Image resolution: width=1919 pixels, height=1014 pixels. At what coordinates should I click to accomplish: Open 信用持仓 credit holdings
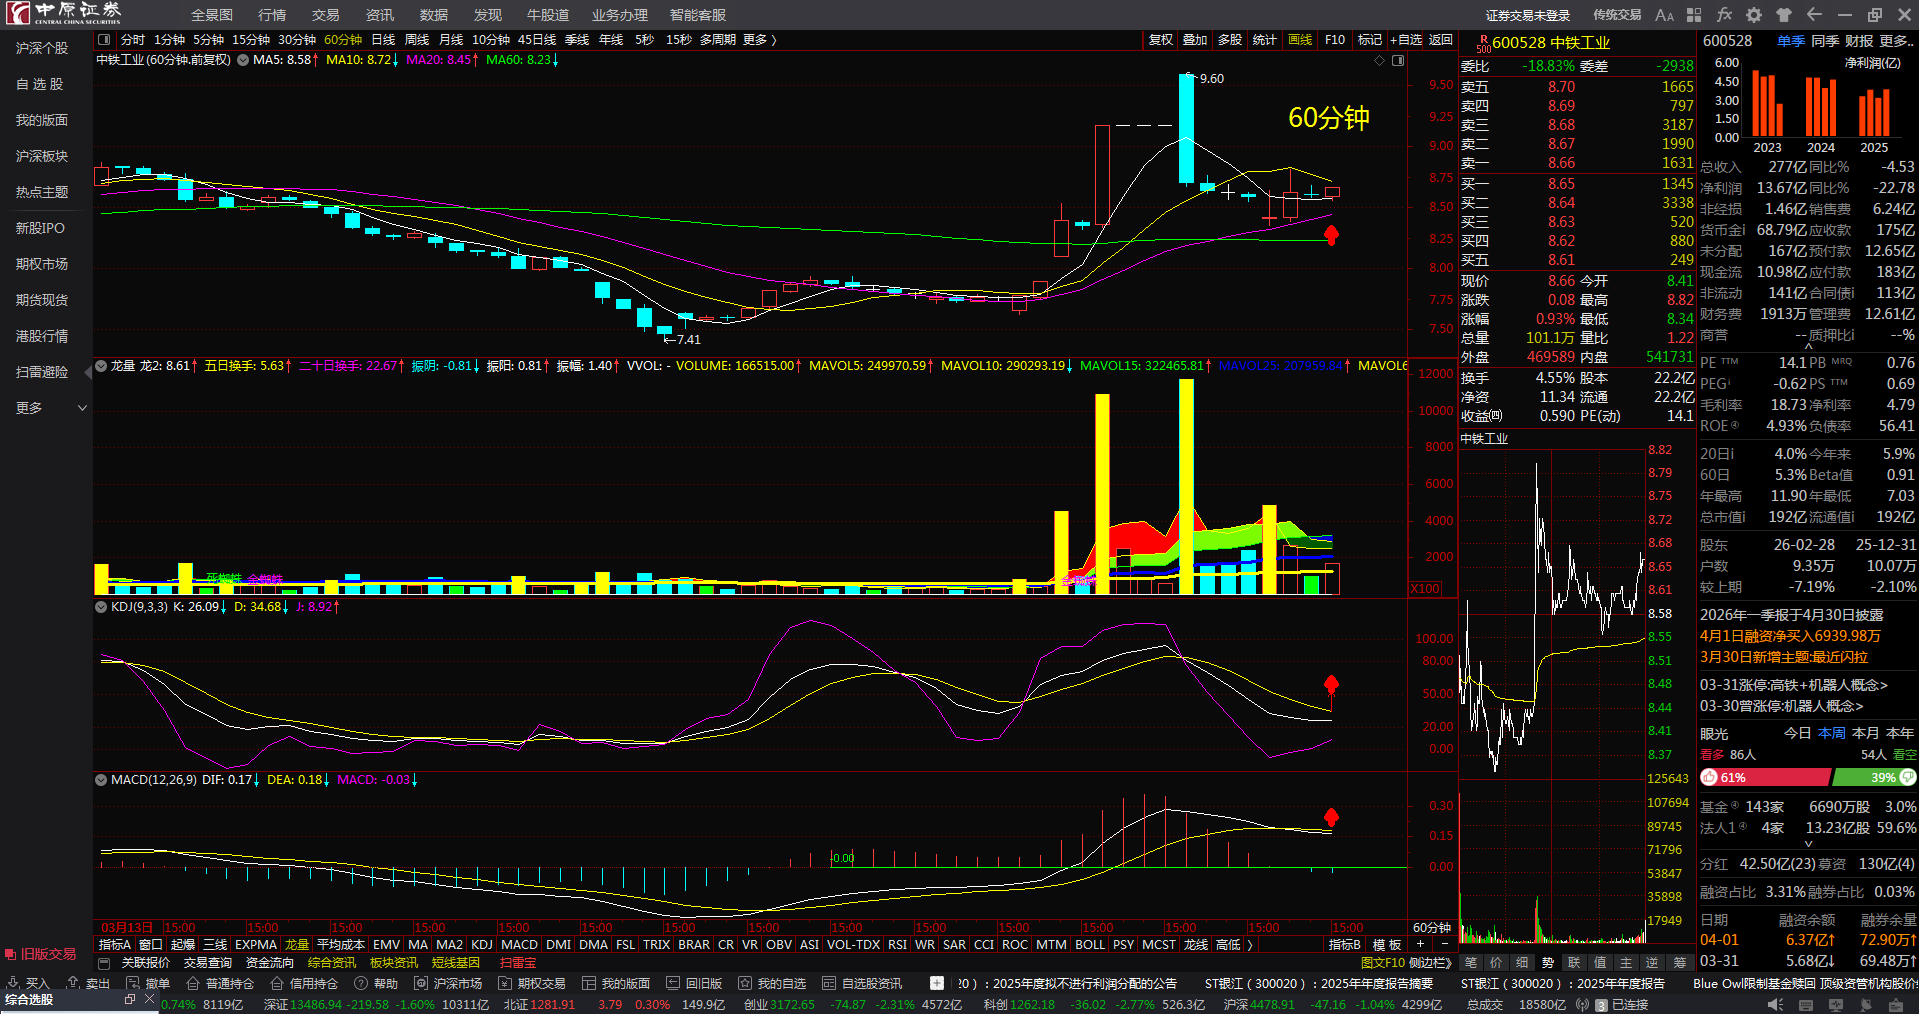(x=305, y=983)
